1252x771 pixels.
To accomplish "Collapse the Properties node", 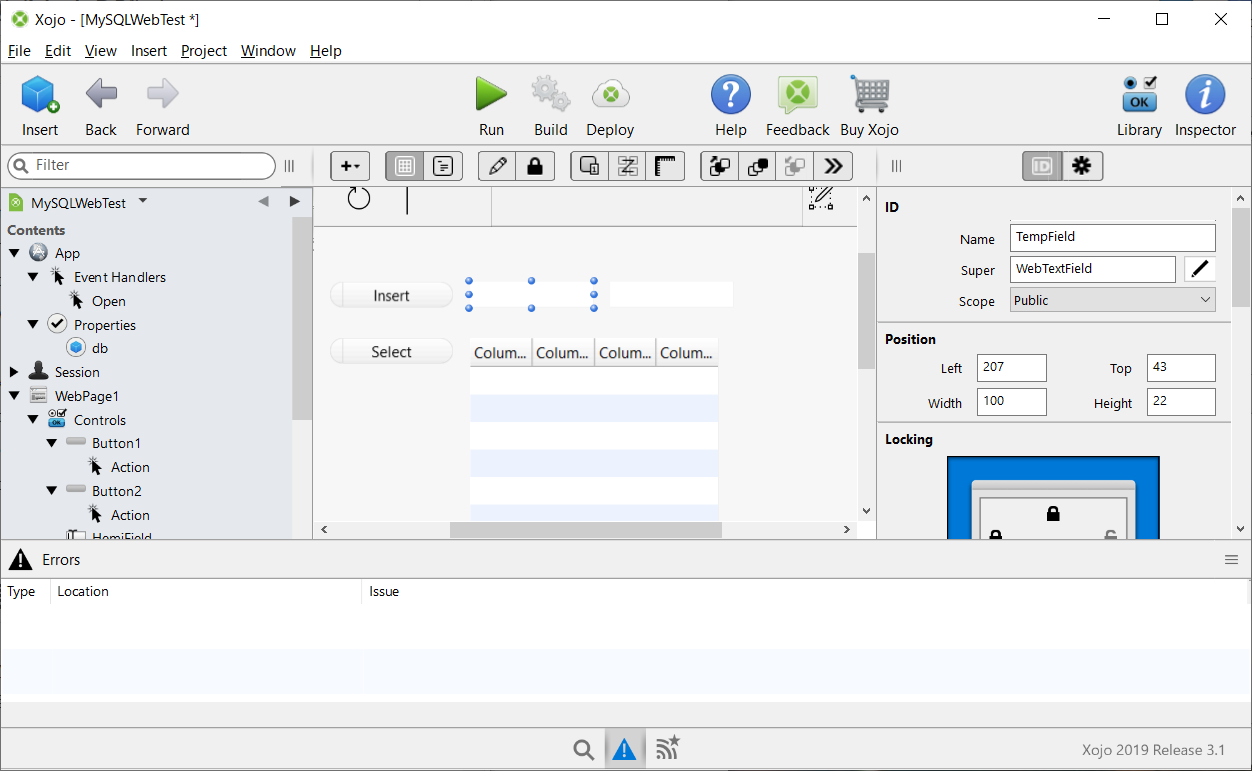I will coord(33,324).
